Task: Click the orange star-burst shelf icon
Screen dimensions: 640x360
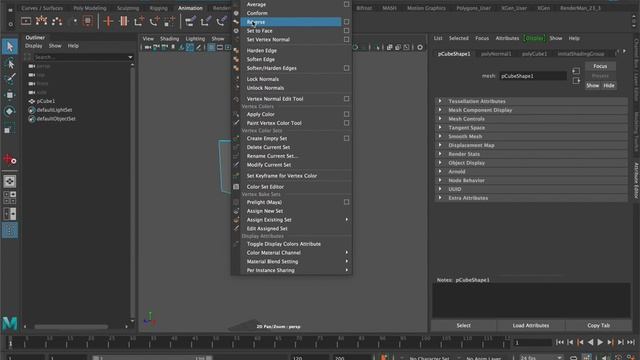Action: pyautogui.click(x=41, y=21)
